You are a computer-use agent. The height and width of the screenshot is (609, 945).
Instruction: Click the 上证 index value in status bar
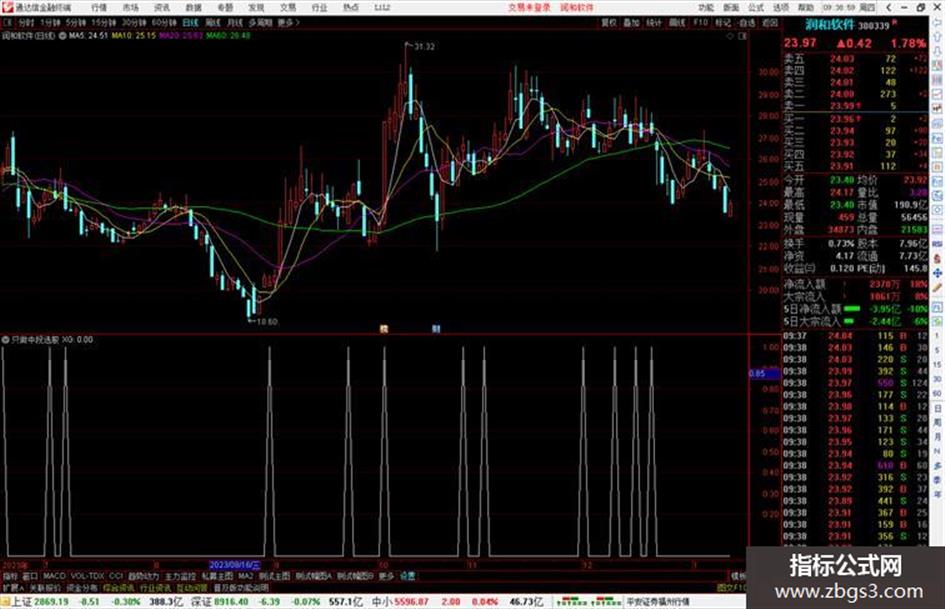tap(53, 602)
